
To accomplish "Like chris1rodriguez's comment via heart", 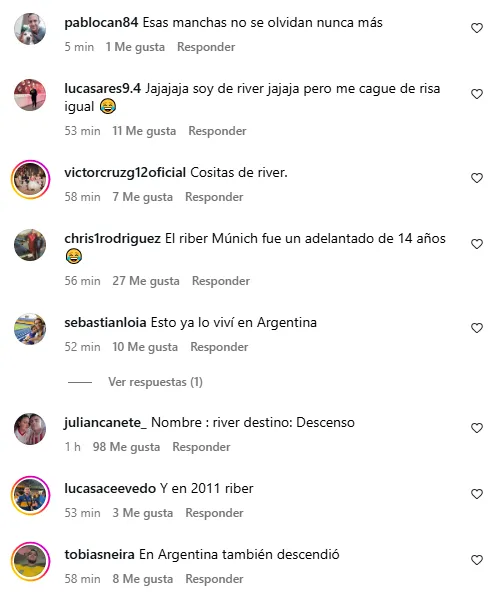I will point(477,244).
